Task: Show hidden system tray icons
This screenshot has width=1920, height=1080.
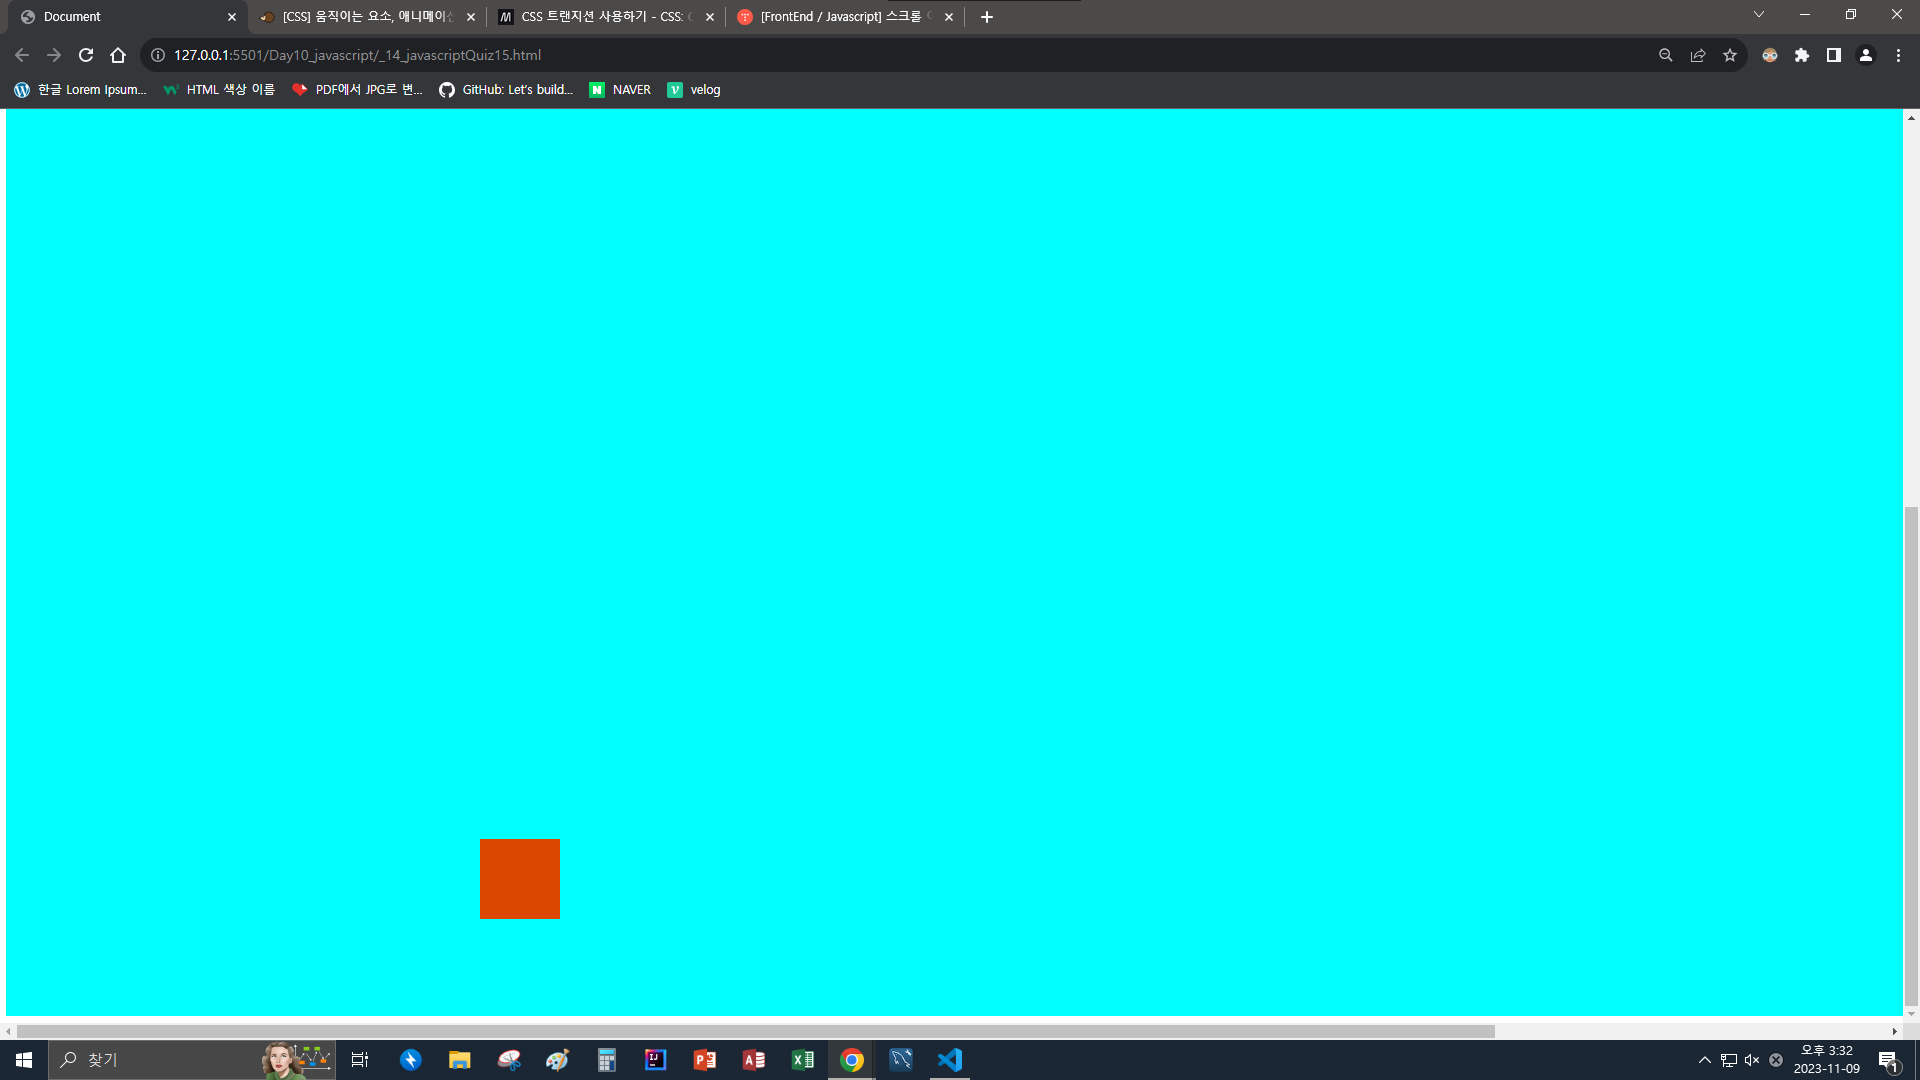Action: tap(1704, 1060)
